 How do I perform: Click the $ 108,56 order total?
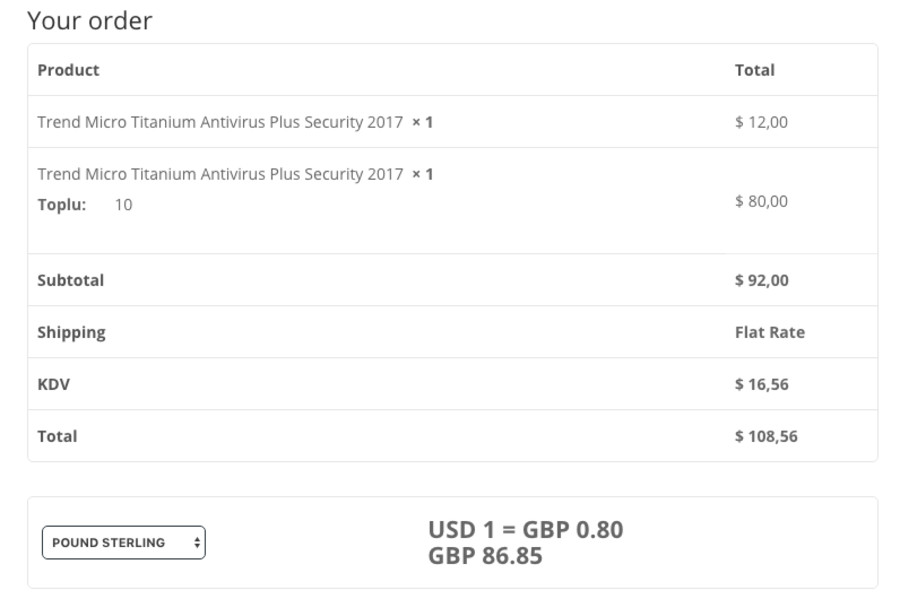(766, 436)
